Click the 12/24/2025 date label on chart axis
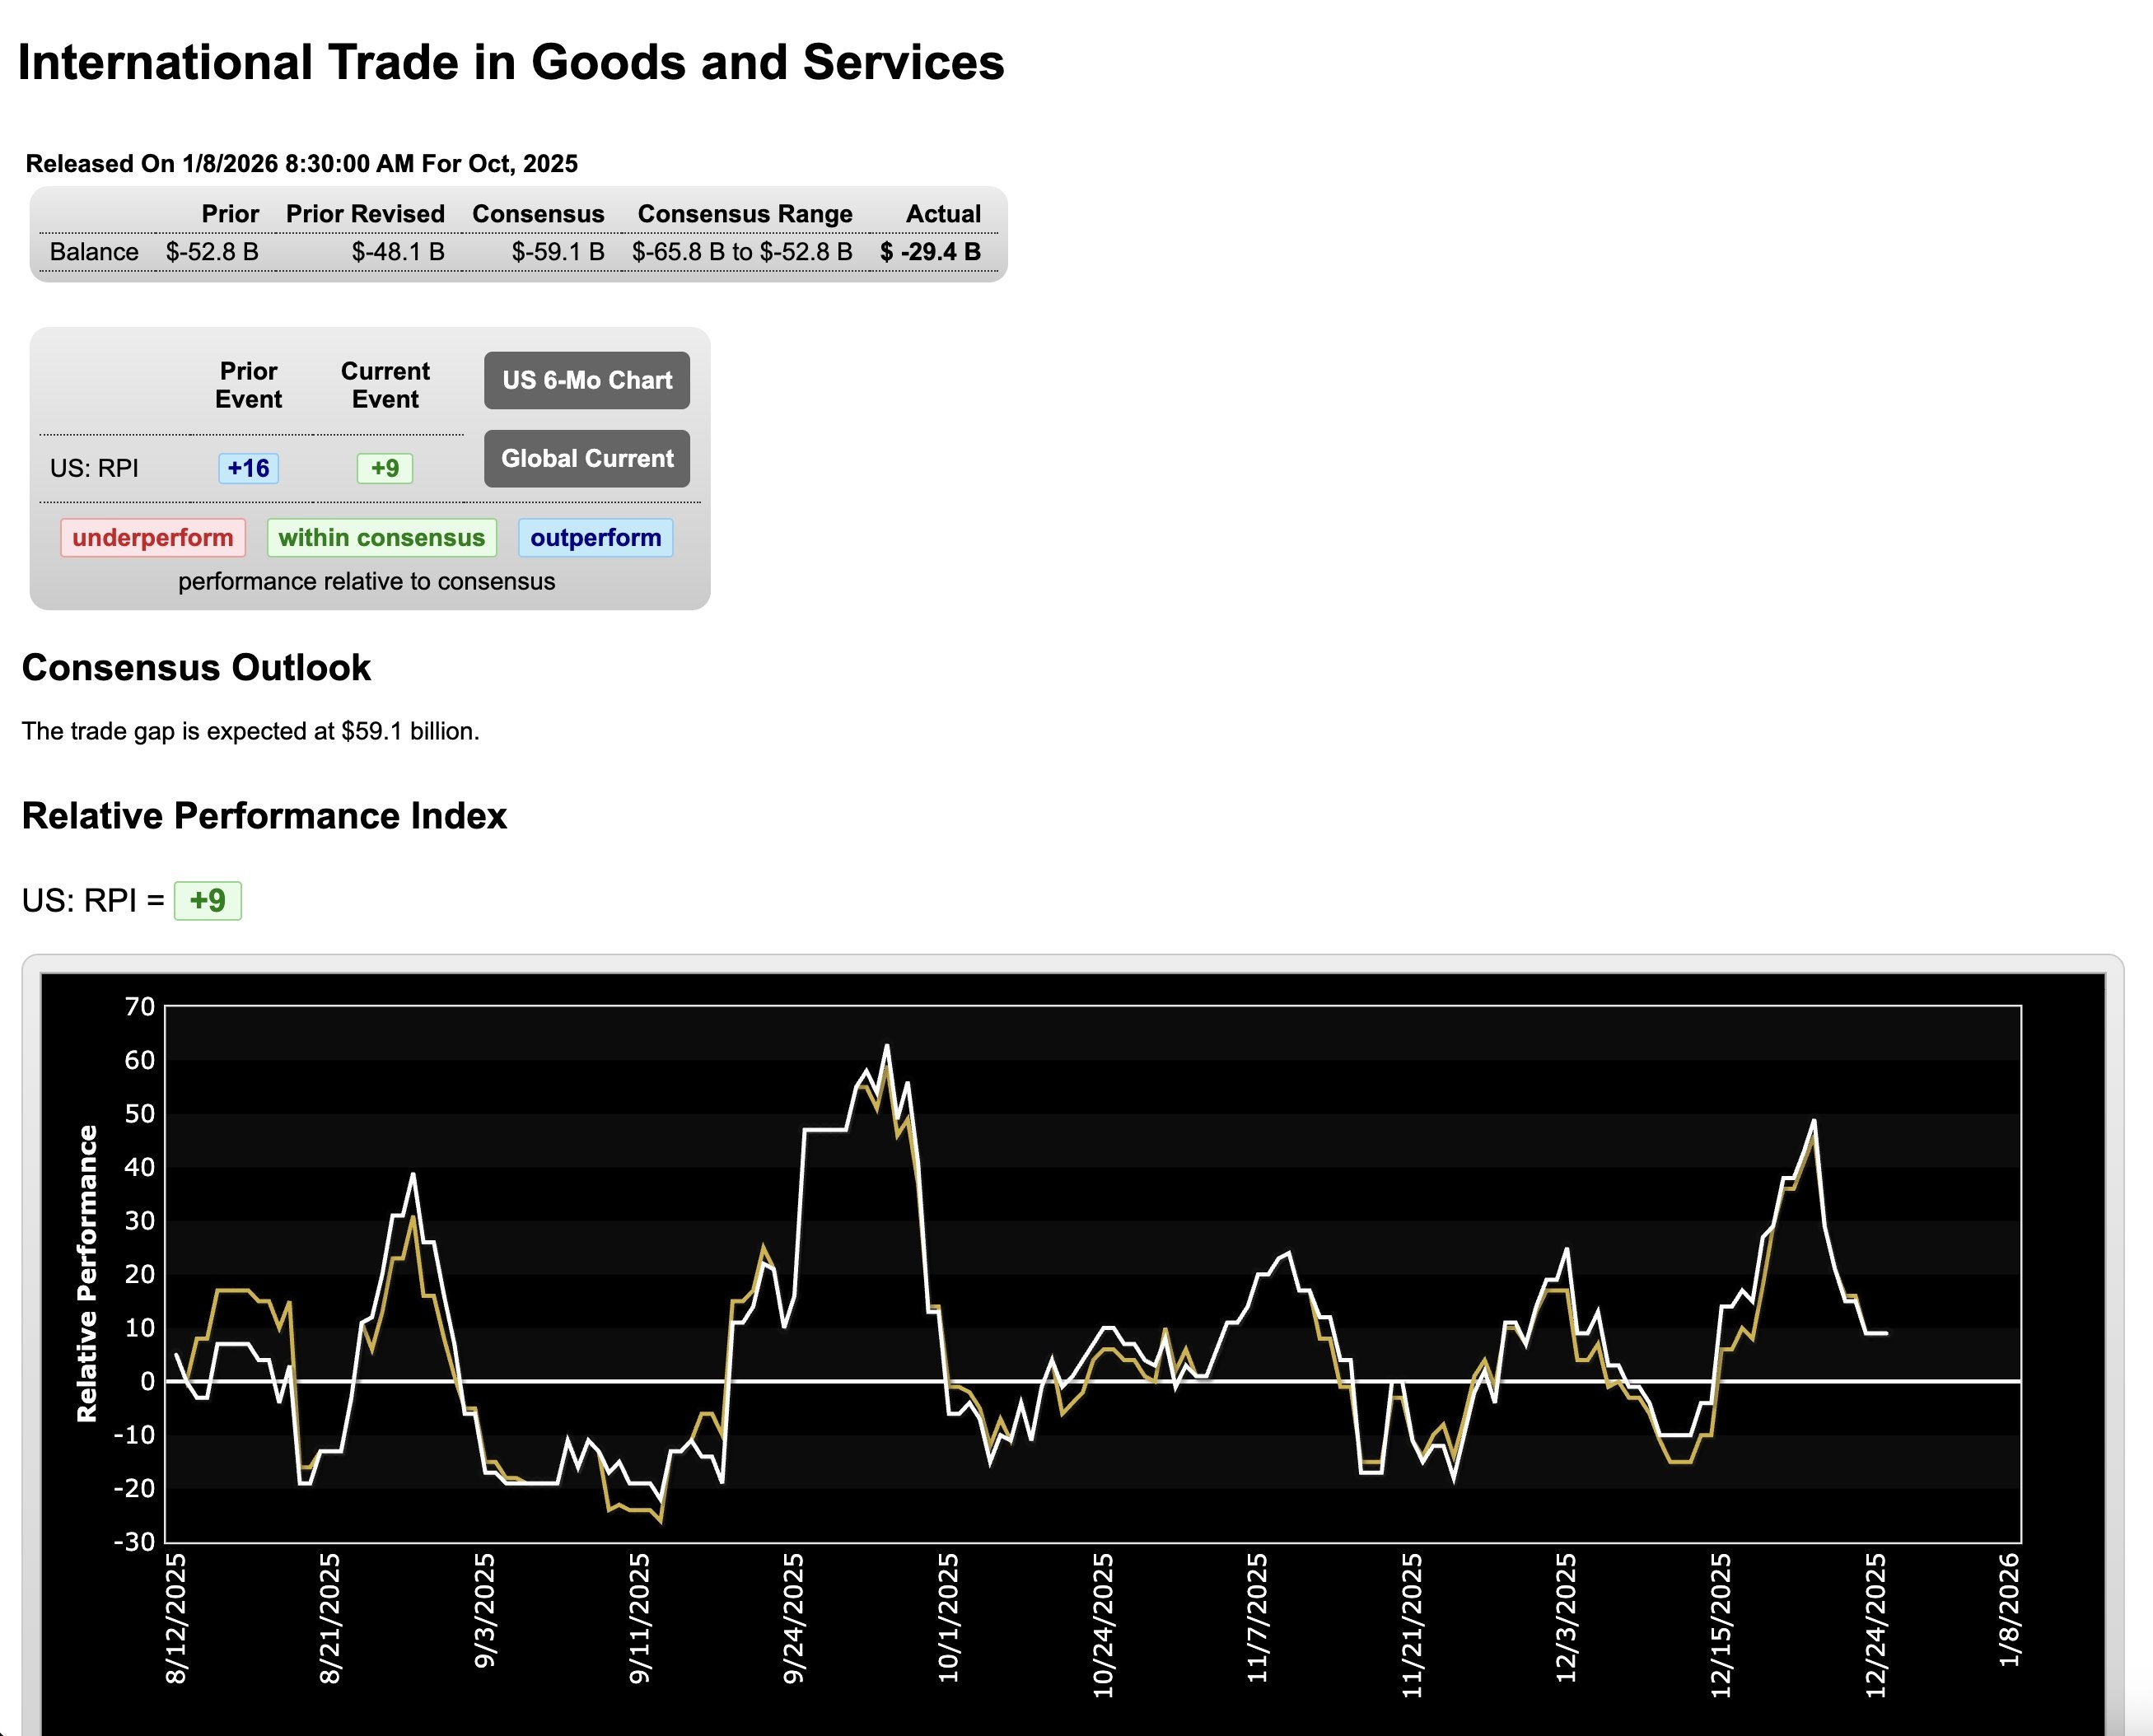This screenshot has height=1736, width=2153. [x=1875, y=1624]
